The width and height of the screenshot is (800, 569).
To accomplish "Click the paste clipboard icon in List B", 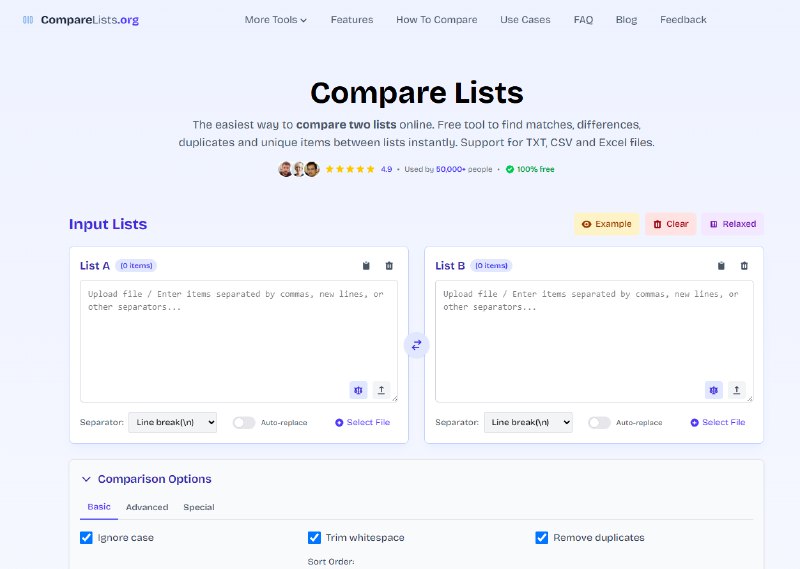I will (721, 266).
